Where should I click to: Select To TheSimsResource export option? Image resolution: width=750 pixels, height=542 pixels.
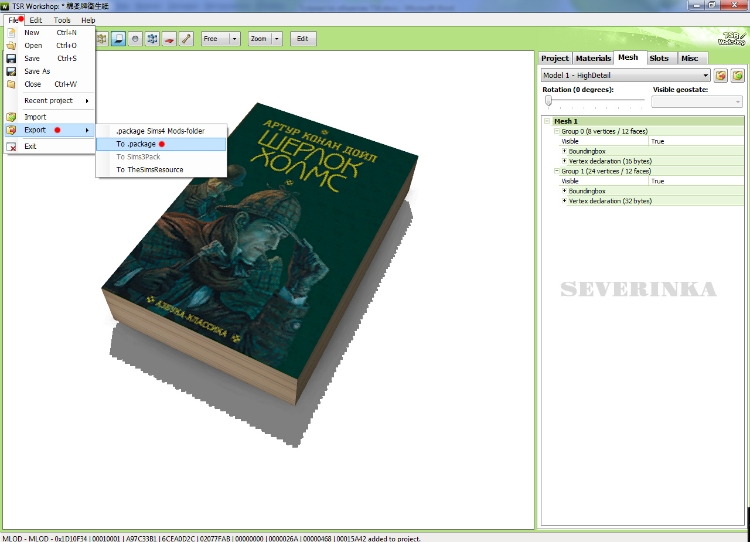(x=161, y=169)
